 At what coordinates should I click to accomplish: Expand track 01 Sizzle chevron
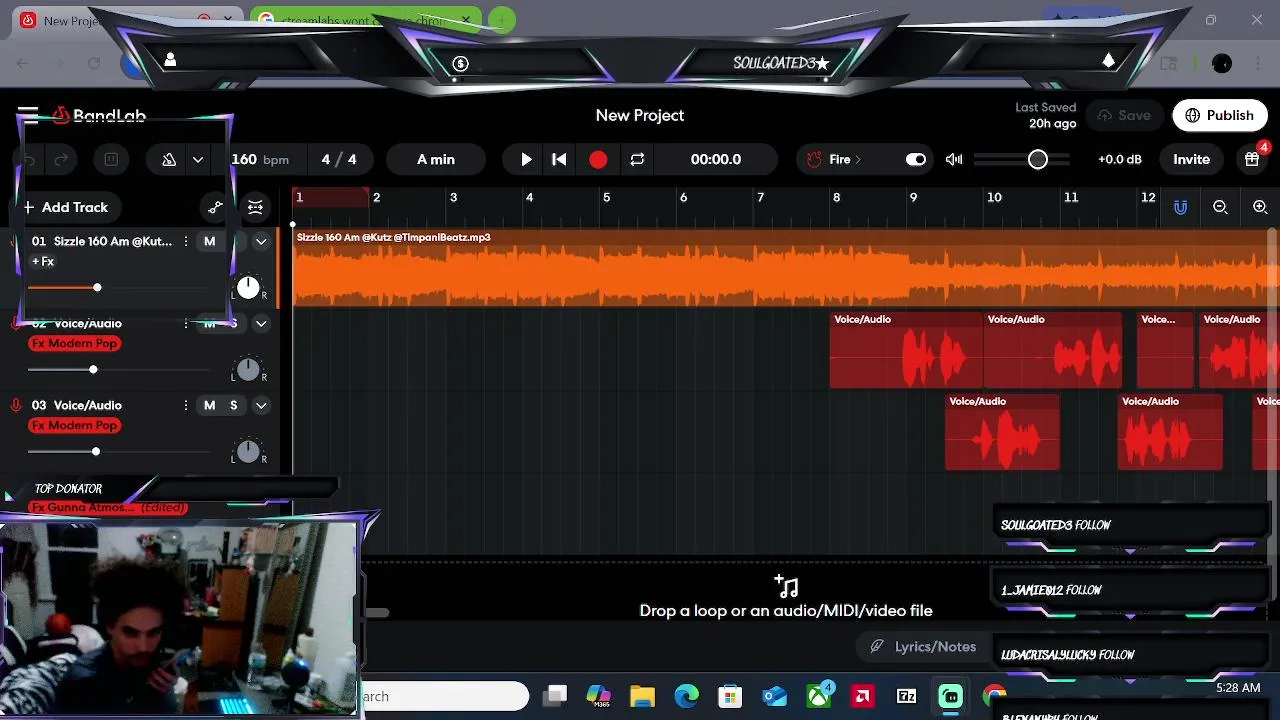(261, 241)
